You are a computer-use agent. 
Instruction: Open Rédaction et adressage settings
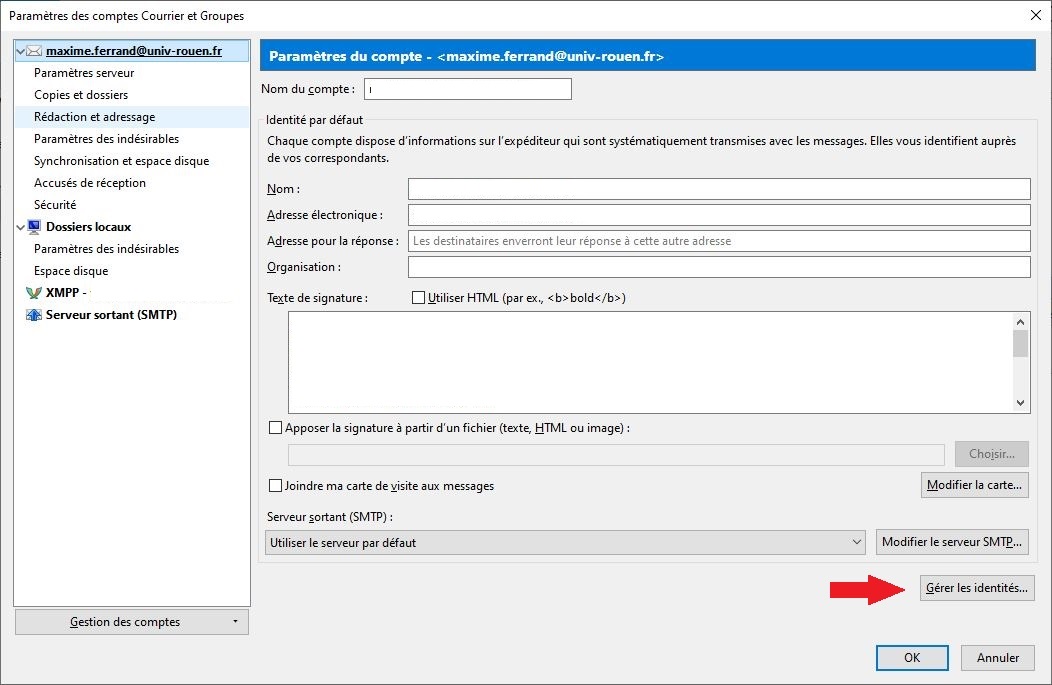click(94, 117)
